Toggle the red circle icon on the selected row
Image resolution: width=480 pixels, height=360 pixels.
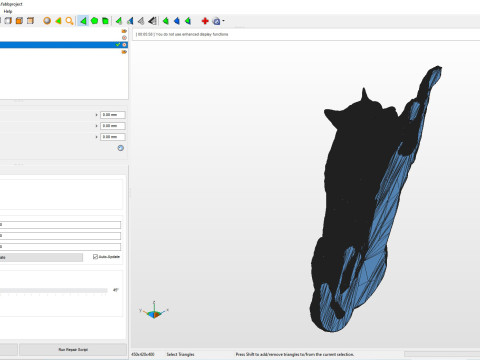[124, 45]
